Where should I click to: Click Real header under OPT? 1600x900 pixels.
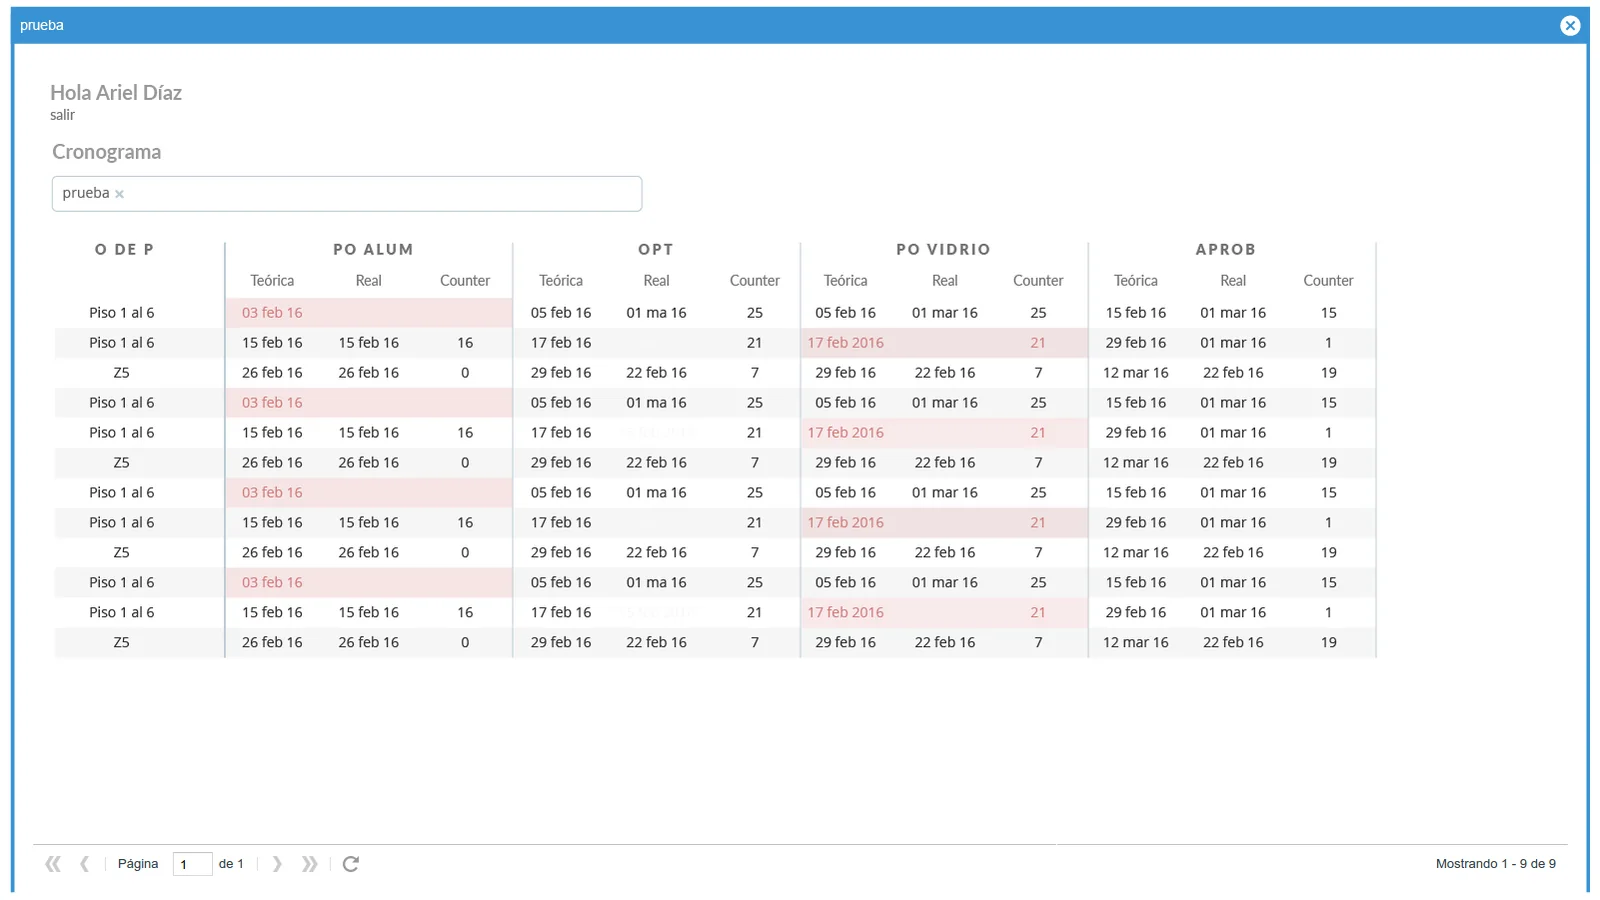pyautogui.click(x=656, y=281)
